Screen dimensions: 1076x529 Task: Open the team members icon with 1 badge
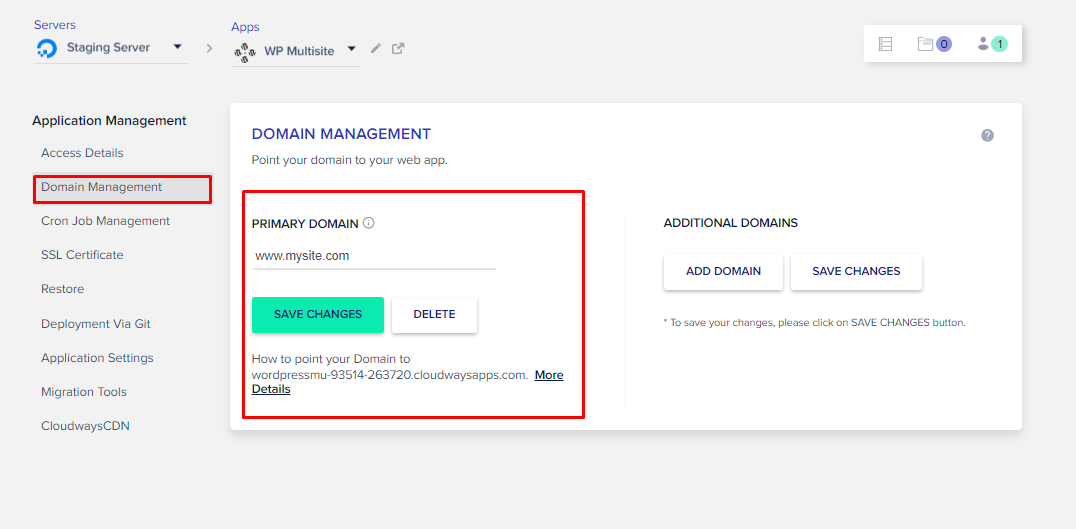[x=991, y=44]
